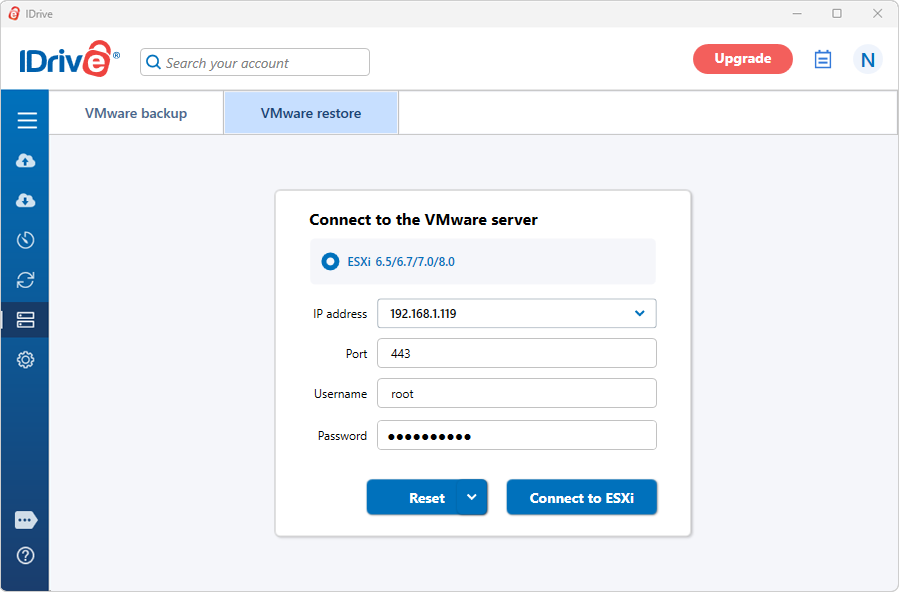Viewport: 900px width, 592px height.
Task: Open the sync arrows icon
Action: 25,280
